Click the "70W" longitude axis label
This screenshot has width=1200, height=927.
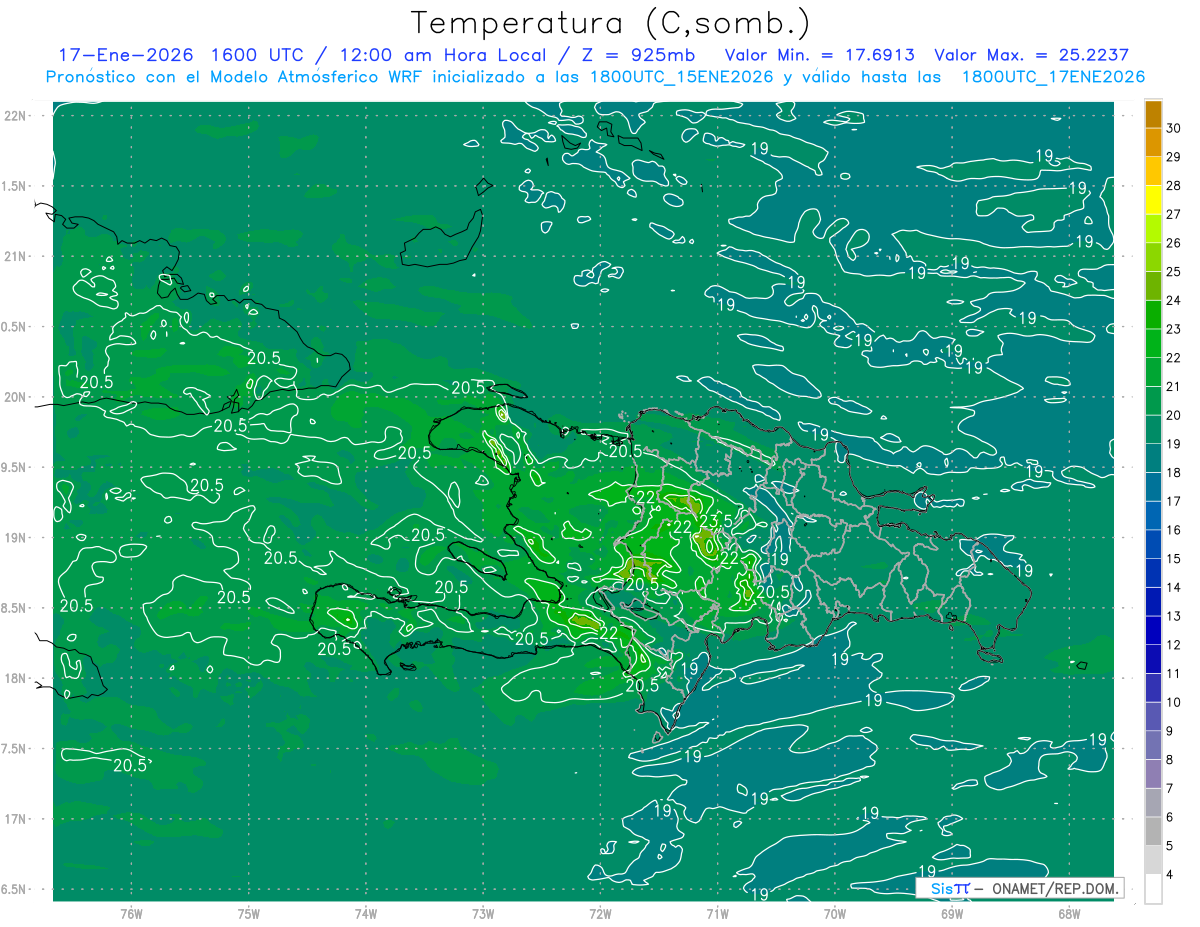(834, 913)
